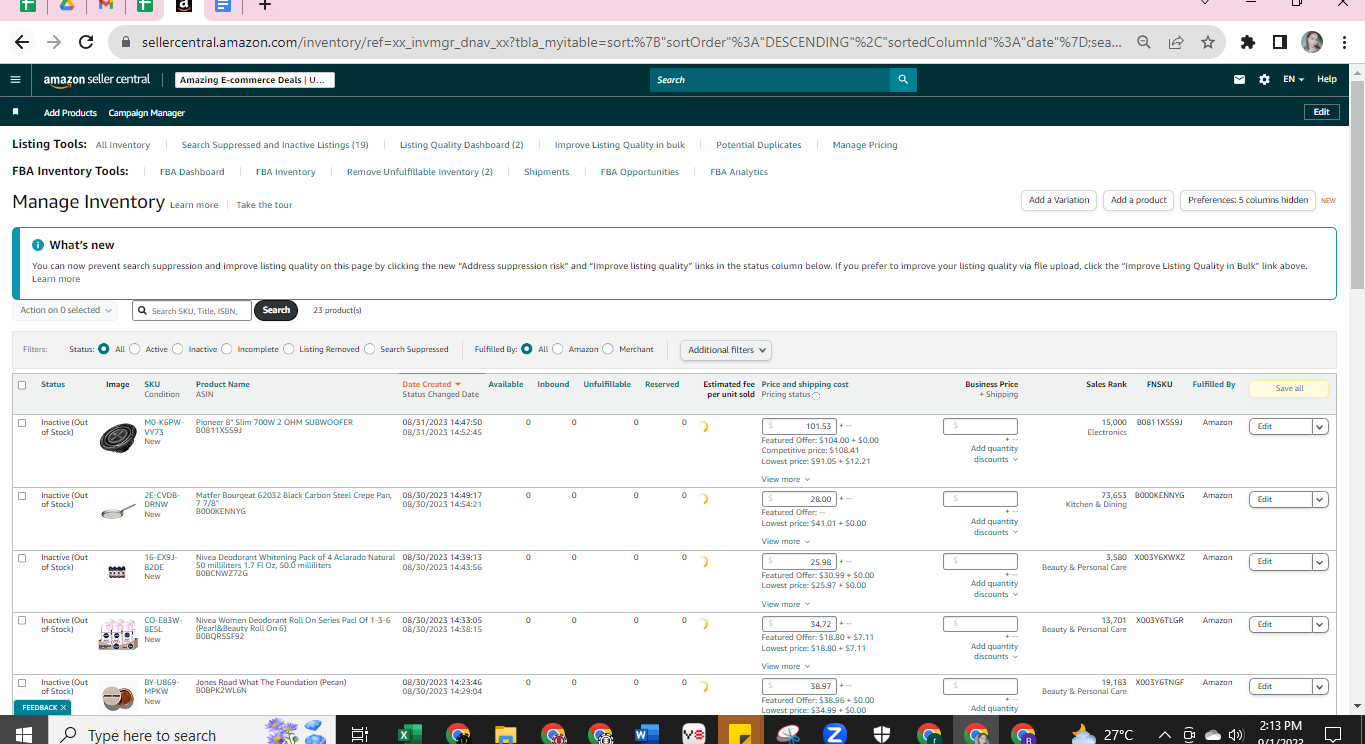Sort by the Date Created column header
Screen dimensions: 1365x744
(431, 384)
